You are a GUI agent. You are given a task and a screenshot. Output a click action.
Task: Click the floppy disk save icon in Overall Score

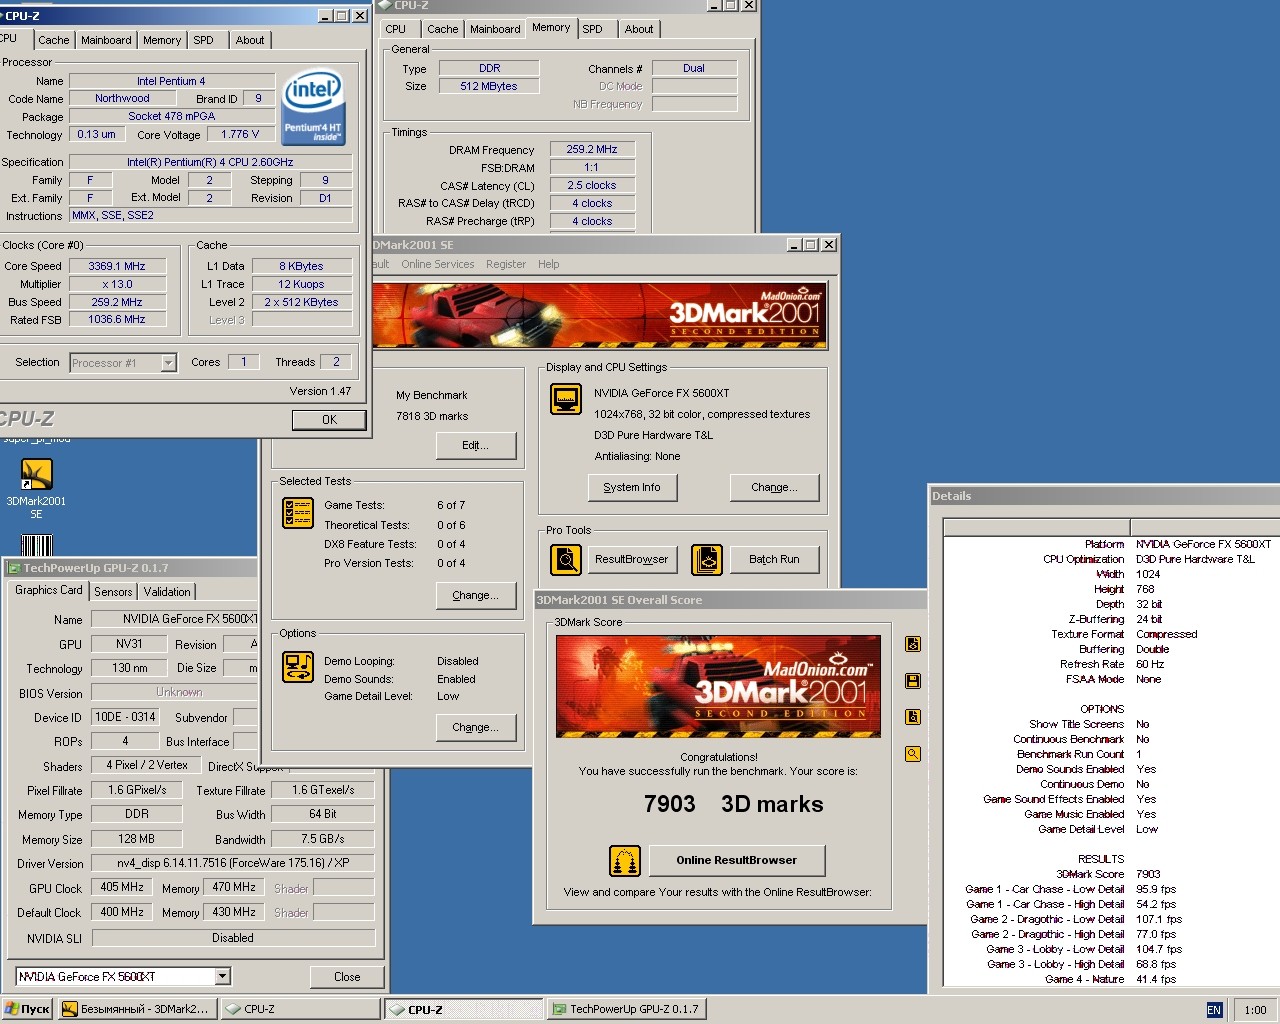coord(913,681)
